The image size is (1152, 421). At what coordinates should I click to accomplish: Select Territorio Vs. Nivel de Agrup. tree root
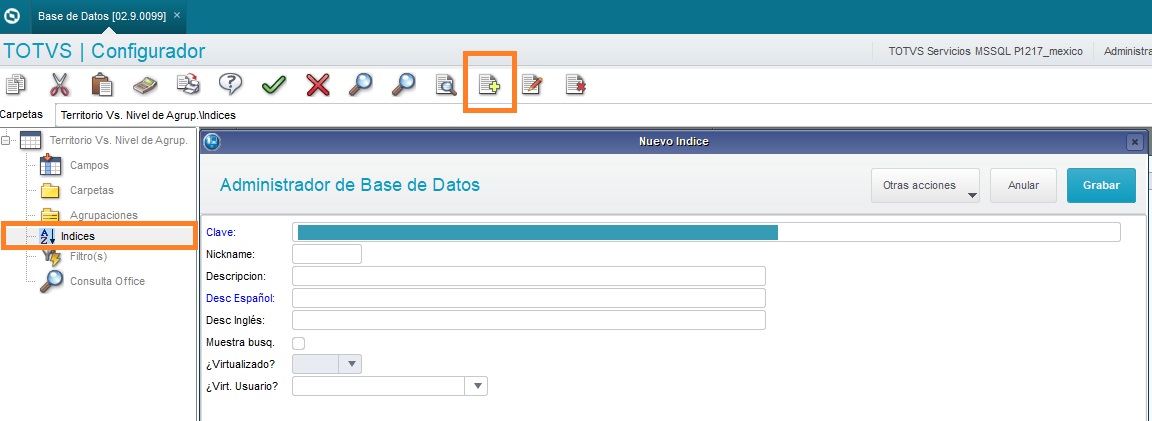point(119,140)
